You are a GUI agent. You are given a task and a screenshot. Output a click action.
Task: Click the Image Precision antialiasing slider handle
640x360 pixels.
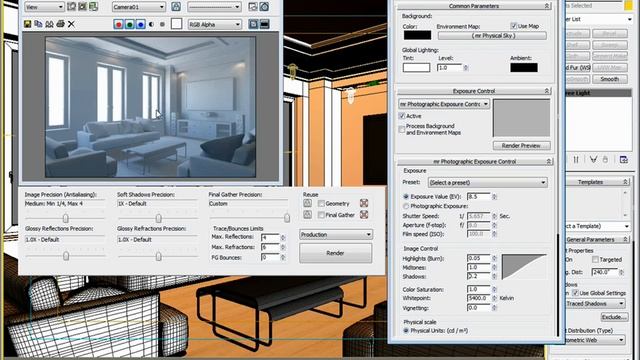(x=65, y=218)
